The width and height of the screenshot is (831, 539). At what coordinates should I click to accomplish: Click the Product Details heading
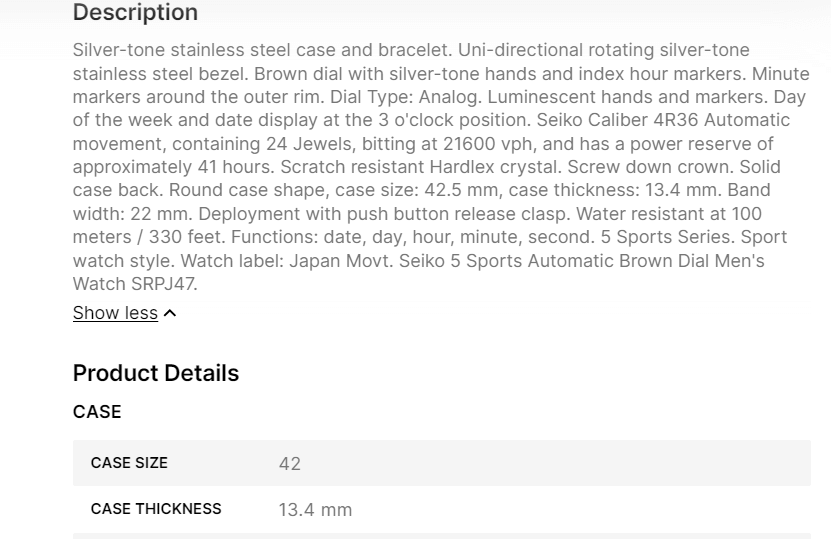point(156,373)
